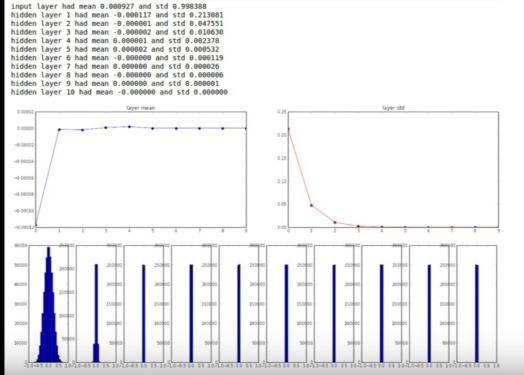
Task: Click the wide bell-shaped first histogram
Action: coord(49,304)
